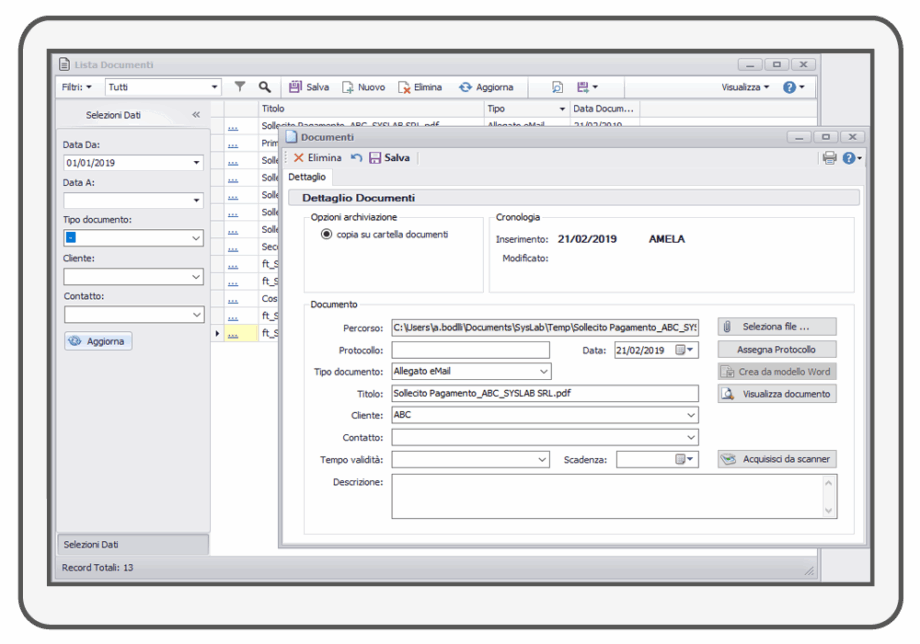Click the printer icon in Documenti window
This screenshot has width=920, height=644.
click(829, 158)
